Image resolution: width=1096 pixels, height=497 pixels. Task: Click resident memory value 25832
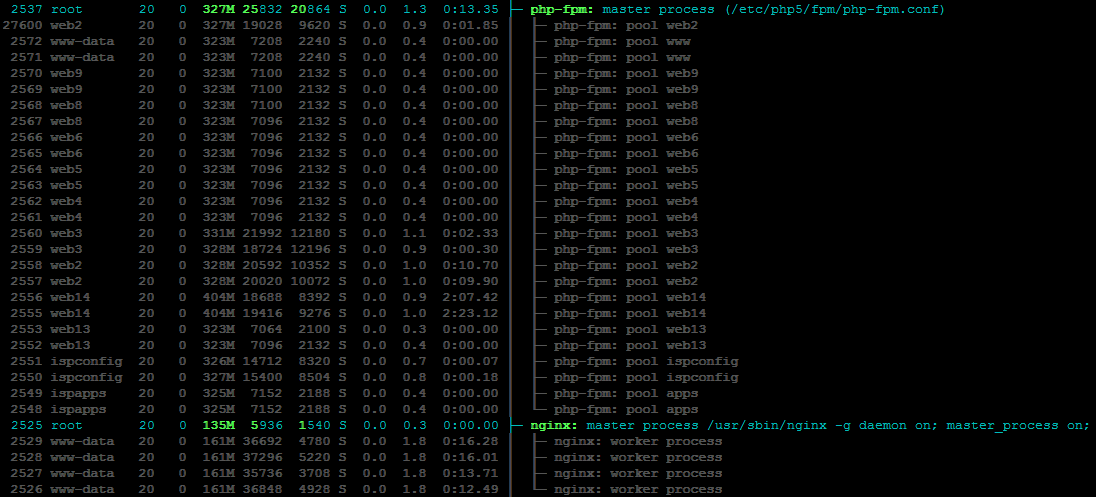(x=262, y=10)
